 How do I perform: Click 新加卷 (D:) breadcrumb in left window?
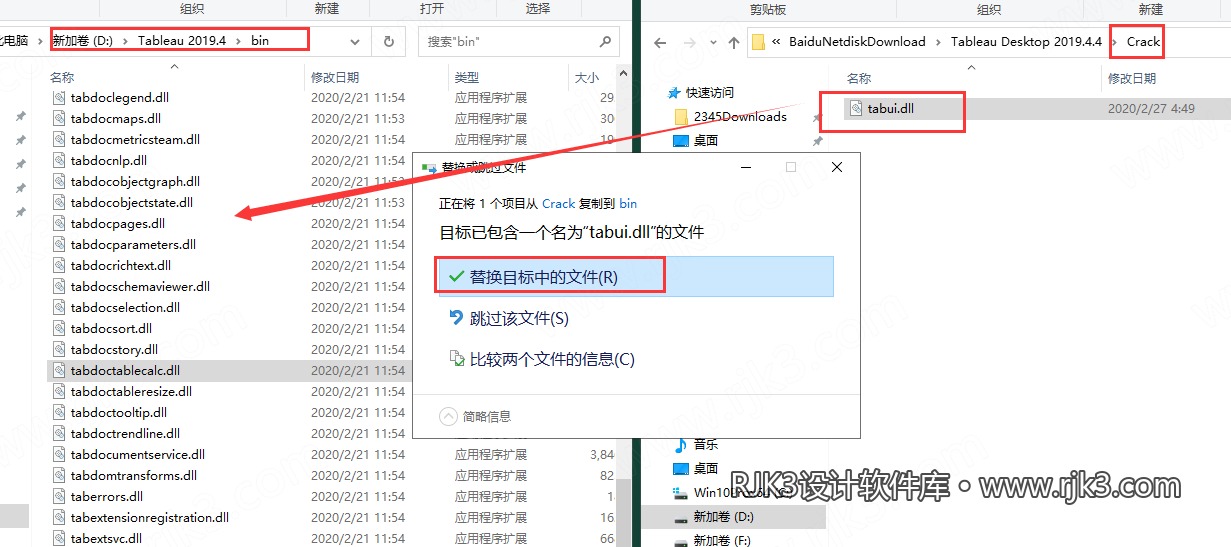(83, 41)
